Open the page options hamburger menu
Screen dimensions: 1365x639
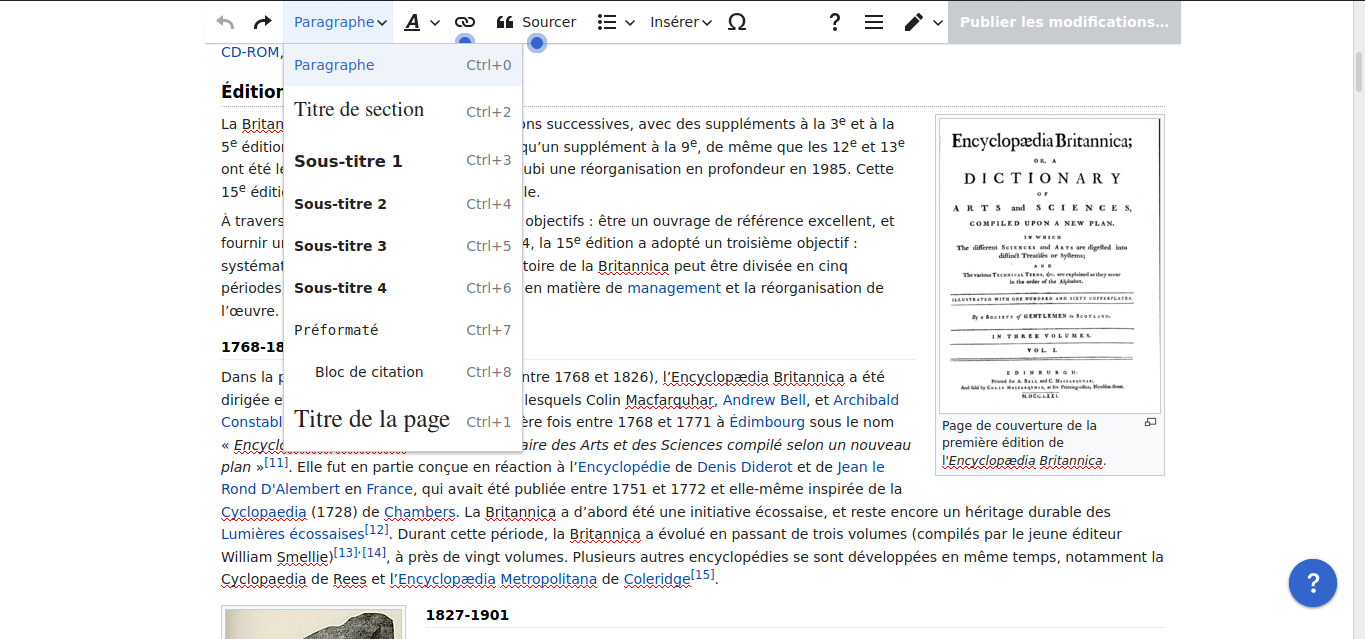(874, 22)
